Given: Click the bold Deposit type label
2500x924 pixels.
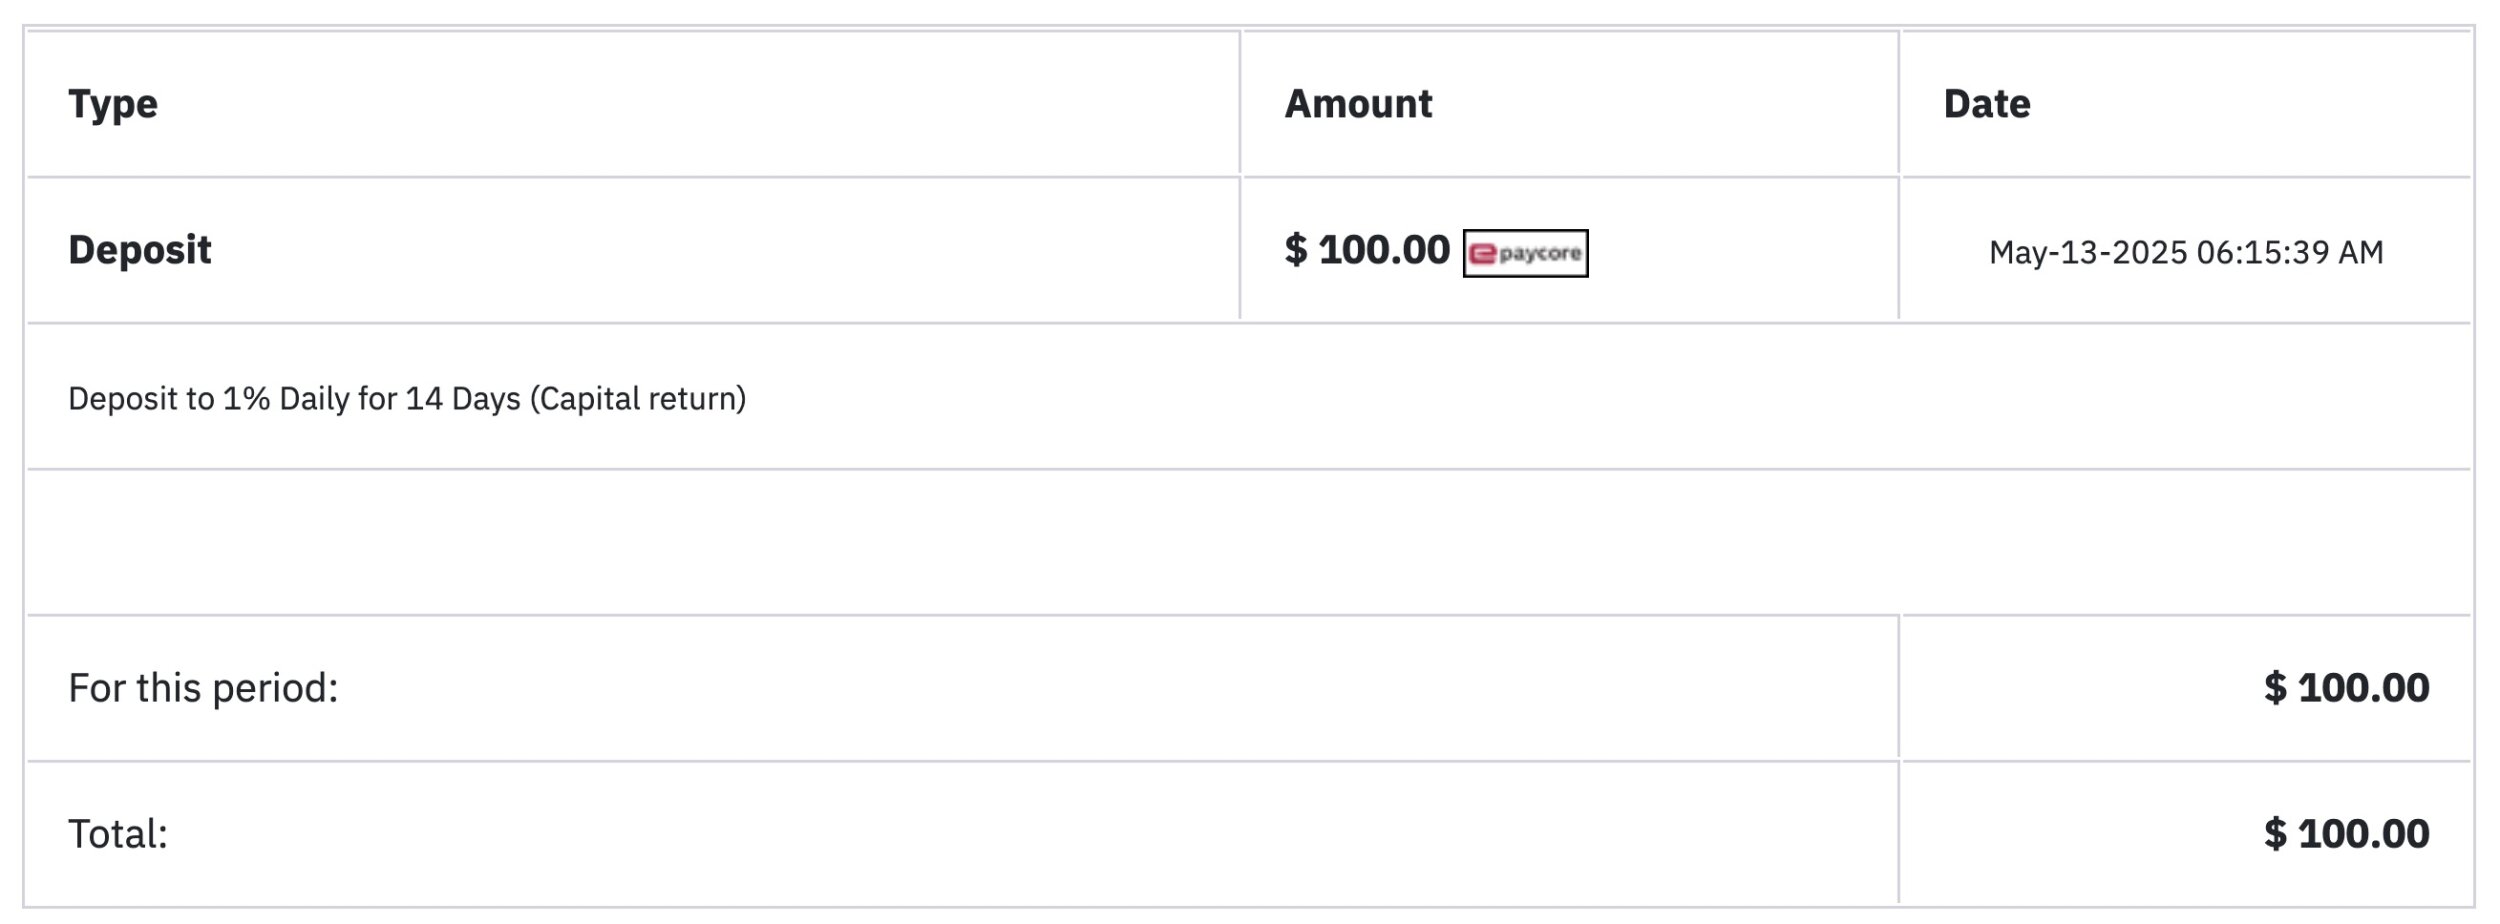Looking at the screenshot, I should 140,250.
